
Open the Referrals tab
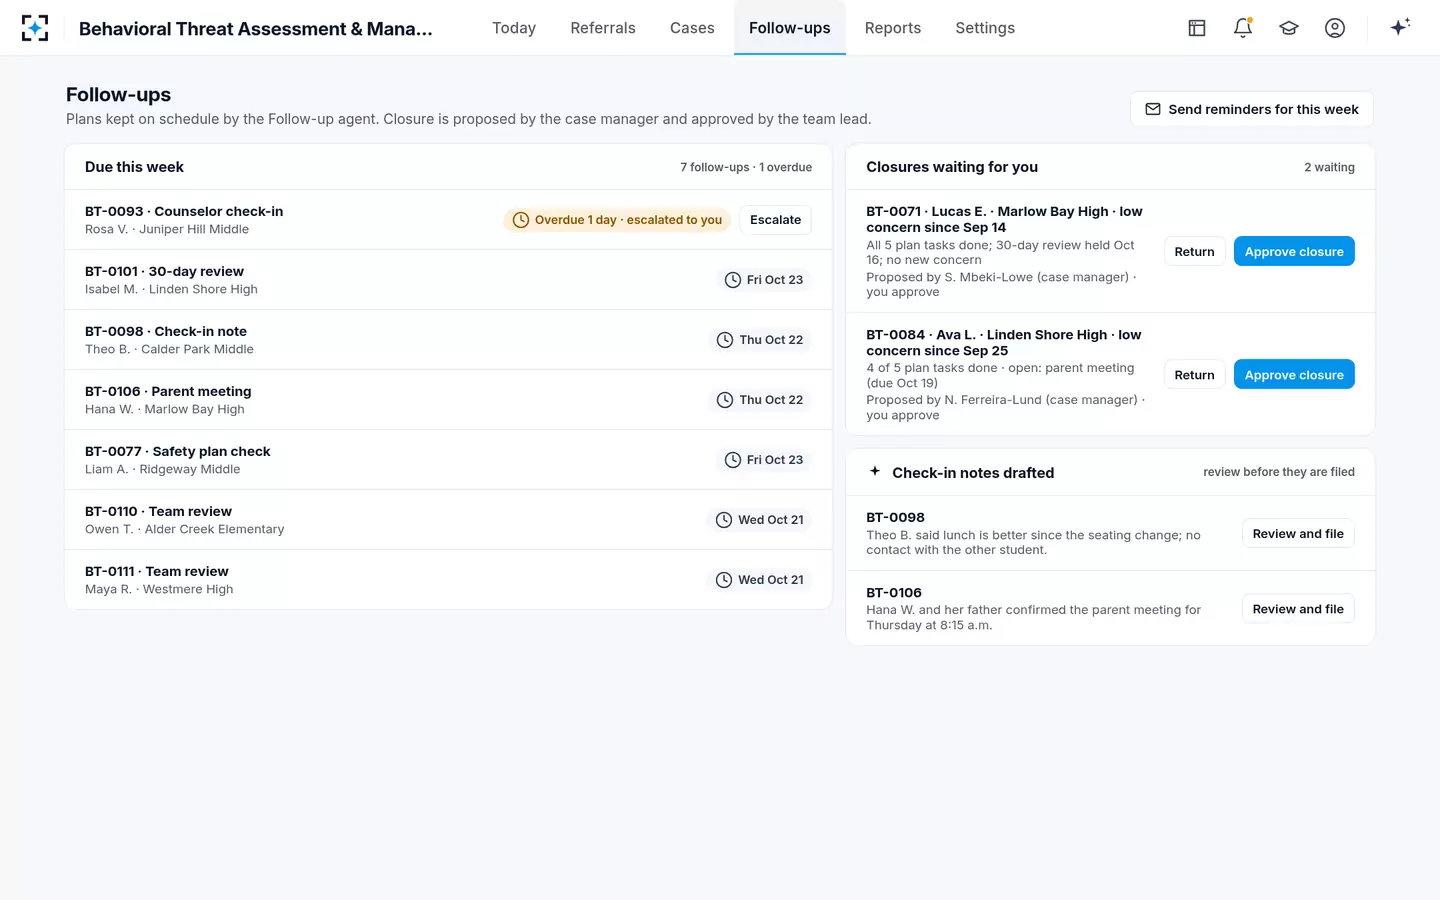(603, 28)
